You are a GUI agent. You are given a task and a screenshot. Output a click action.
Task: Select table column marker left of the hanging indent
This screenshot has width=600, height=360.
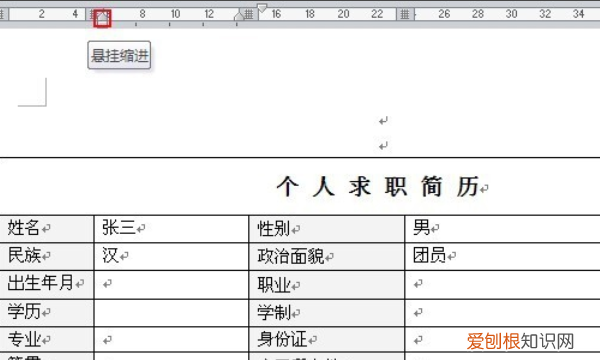91,15
